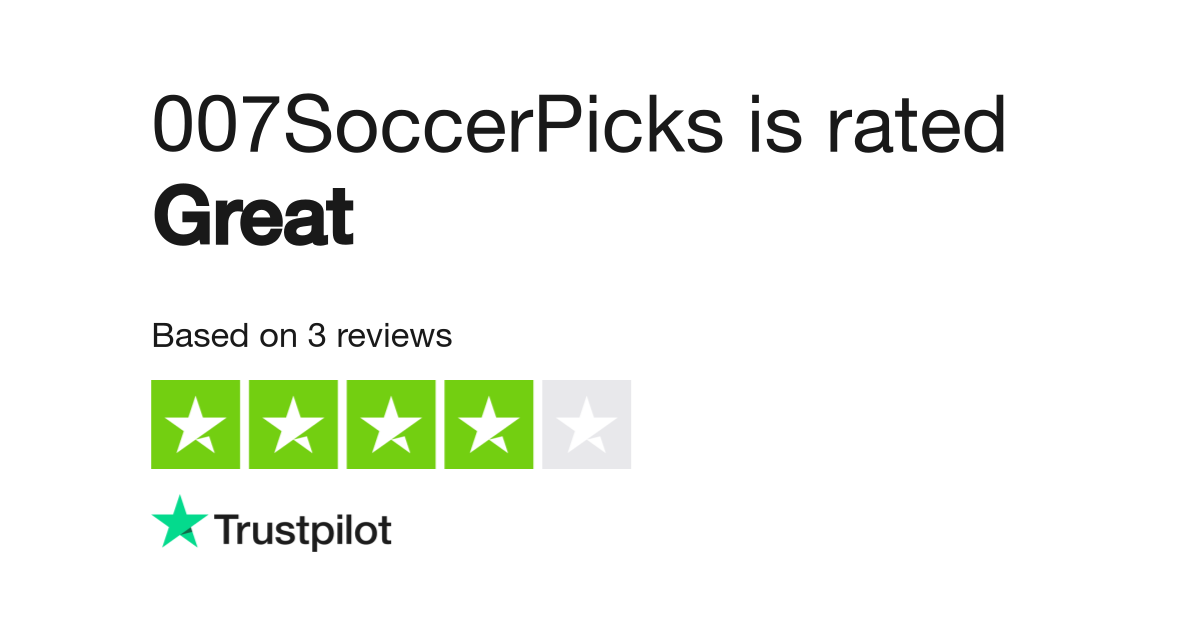The width and height of the screenshot is (1200, 627).
Task: Choose the third green rating star
Action: [391, 424]
